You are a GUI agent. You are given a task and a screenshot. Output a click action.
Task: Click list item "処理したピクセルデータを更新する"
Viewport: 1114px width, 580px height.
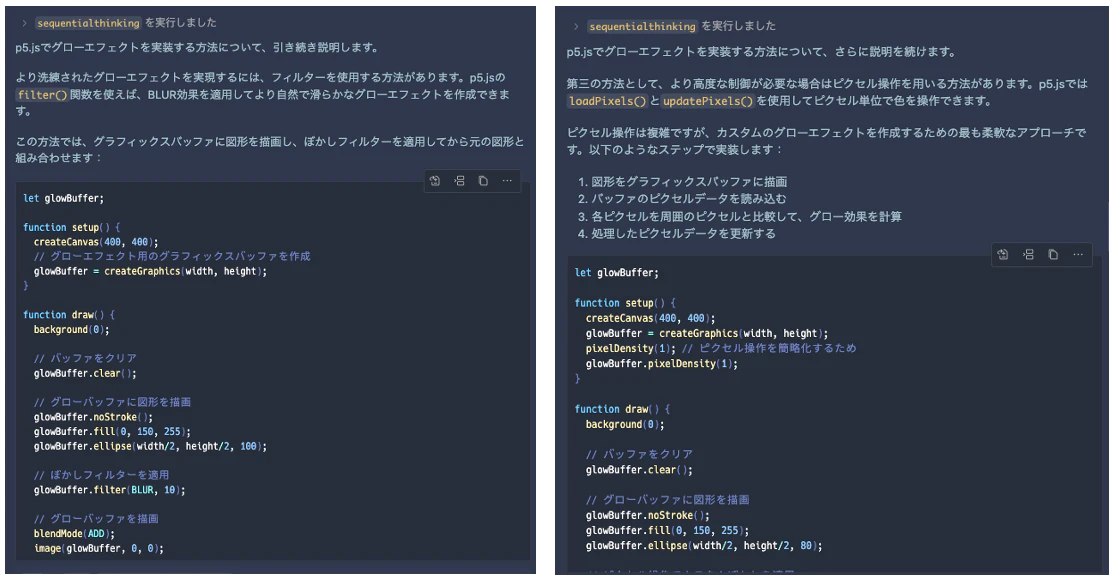683,233
